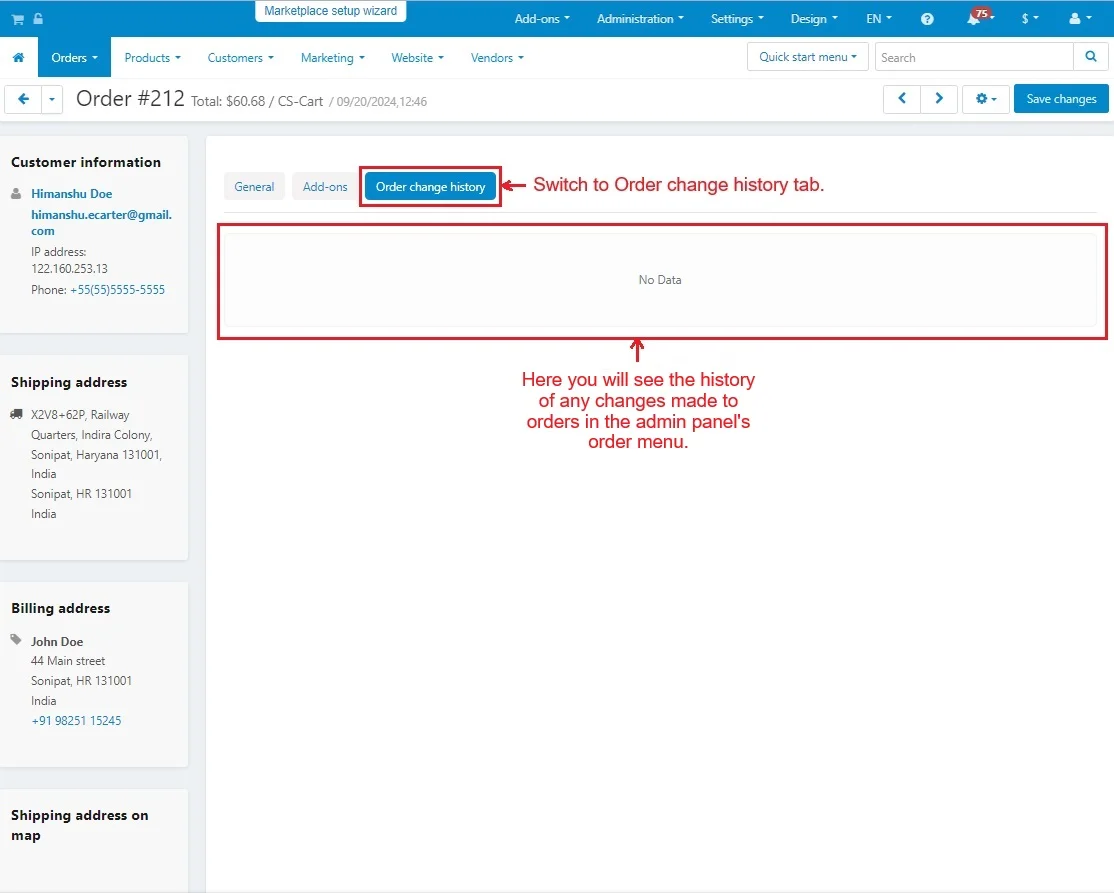Focus the Search input field
The image size is (1114, 893).
[973, 57]
